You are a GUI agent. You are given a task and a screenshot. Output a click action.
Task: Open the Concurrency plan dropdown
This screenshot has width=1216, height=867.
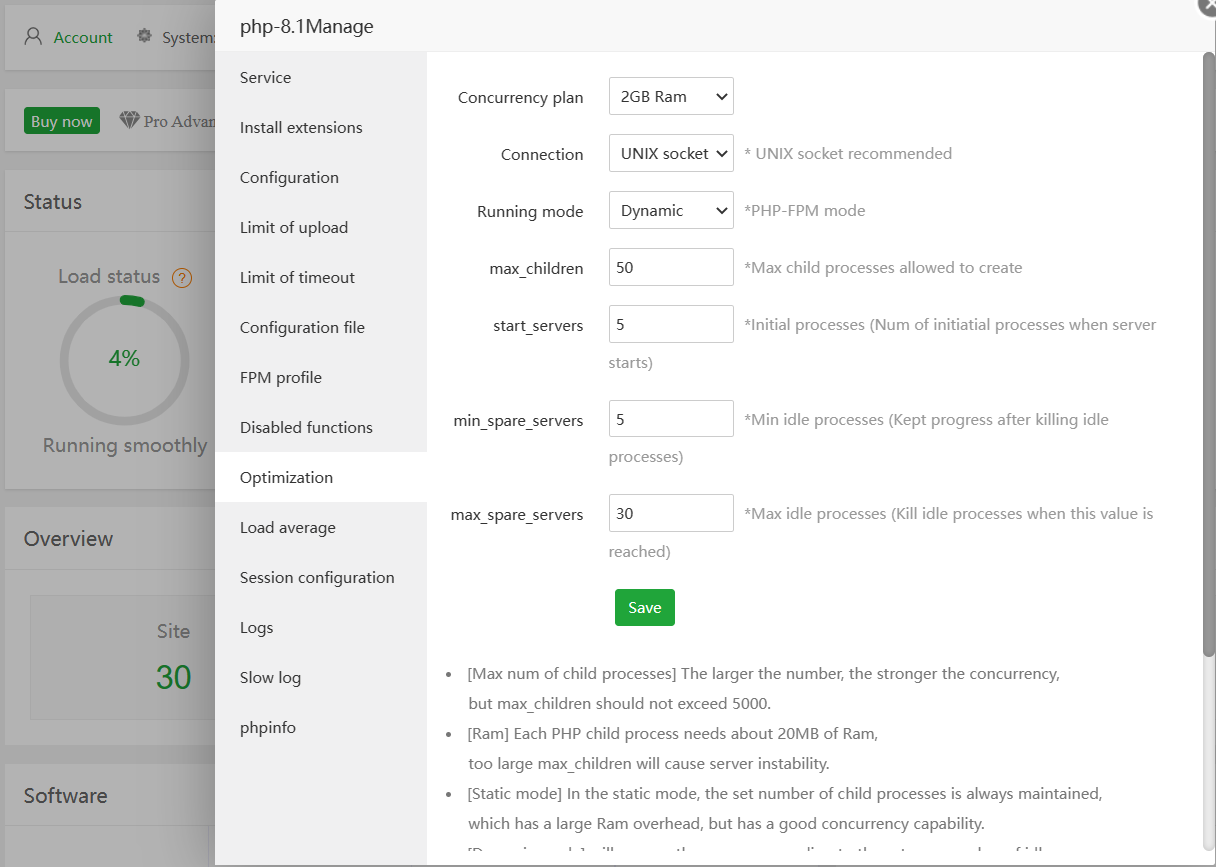(671, 97)
